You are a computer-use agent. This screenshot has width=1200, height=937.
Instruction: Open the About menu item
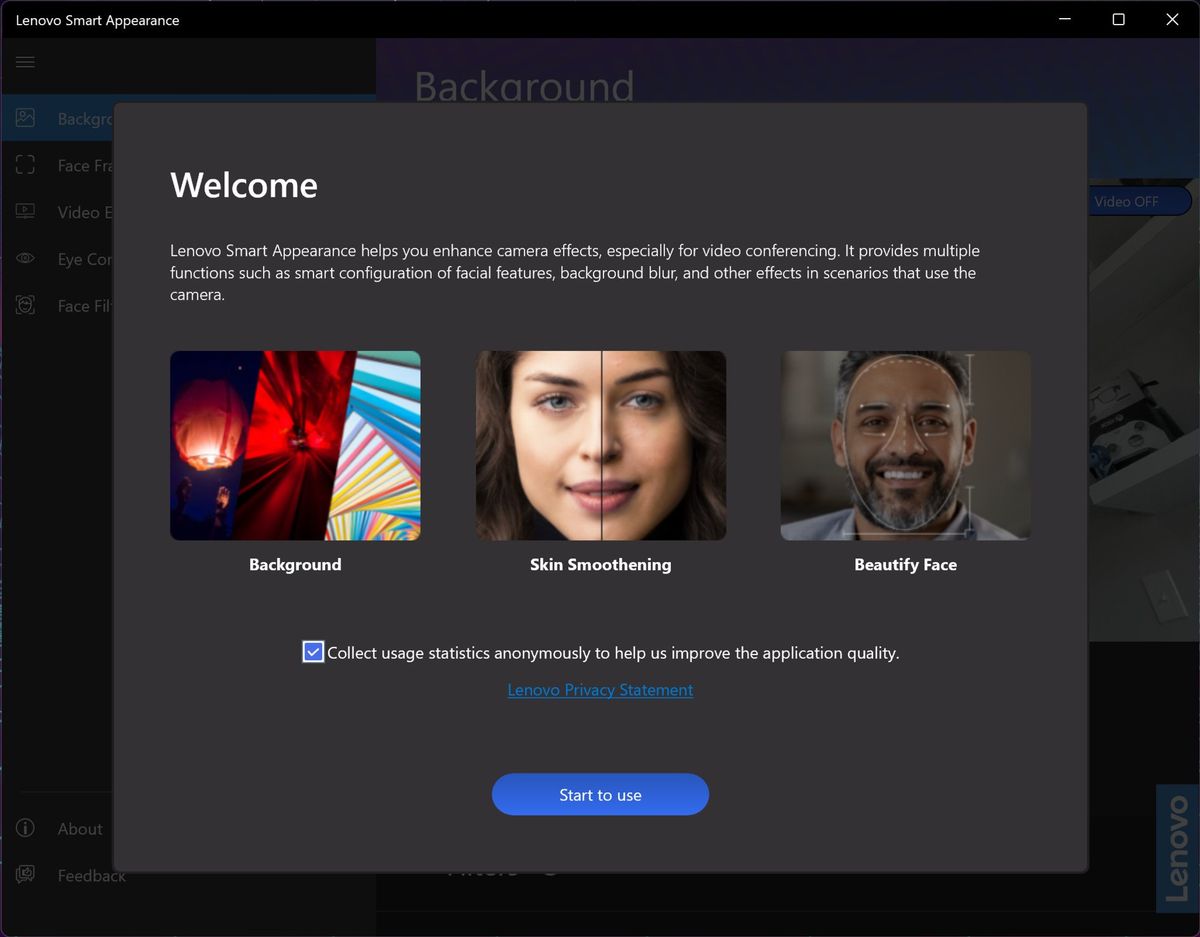pos(80,829)
